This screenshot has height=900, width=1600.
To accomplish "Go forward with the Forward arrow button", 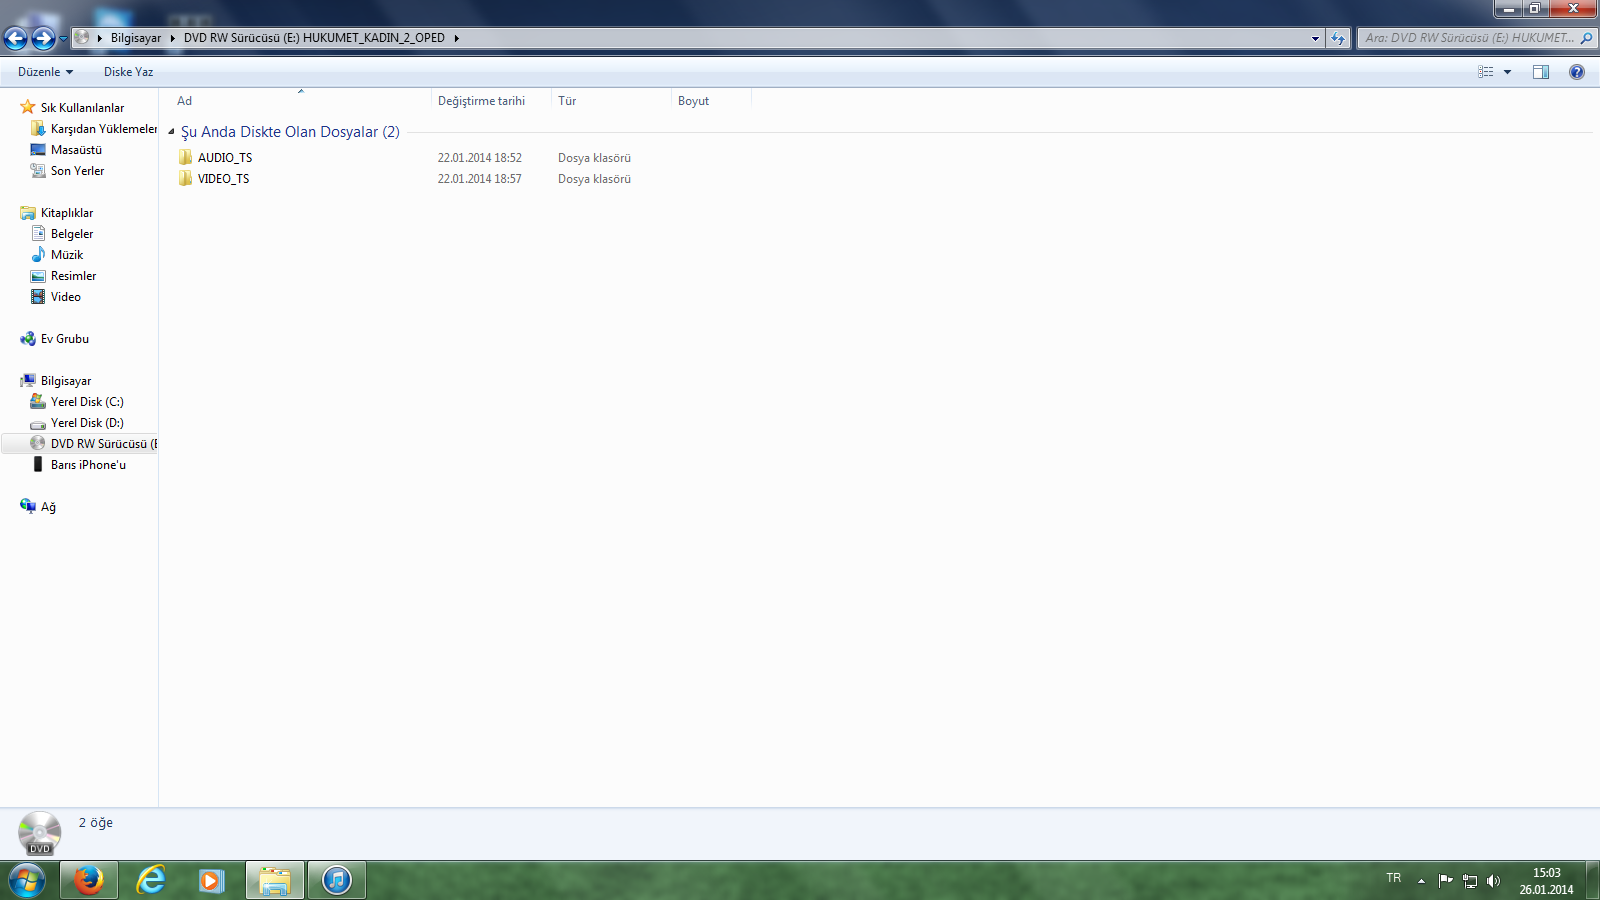I will (43, 38).
